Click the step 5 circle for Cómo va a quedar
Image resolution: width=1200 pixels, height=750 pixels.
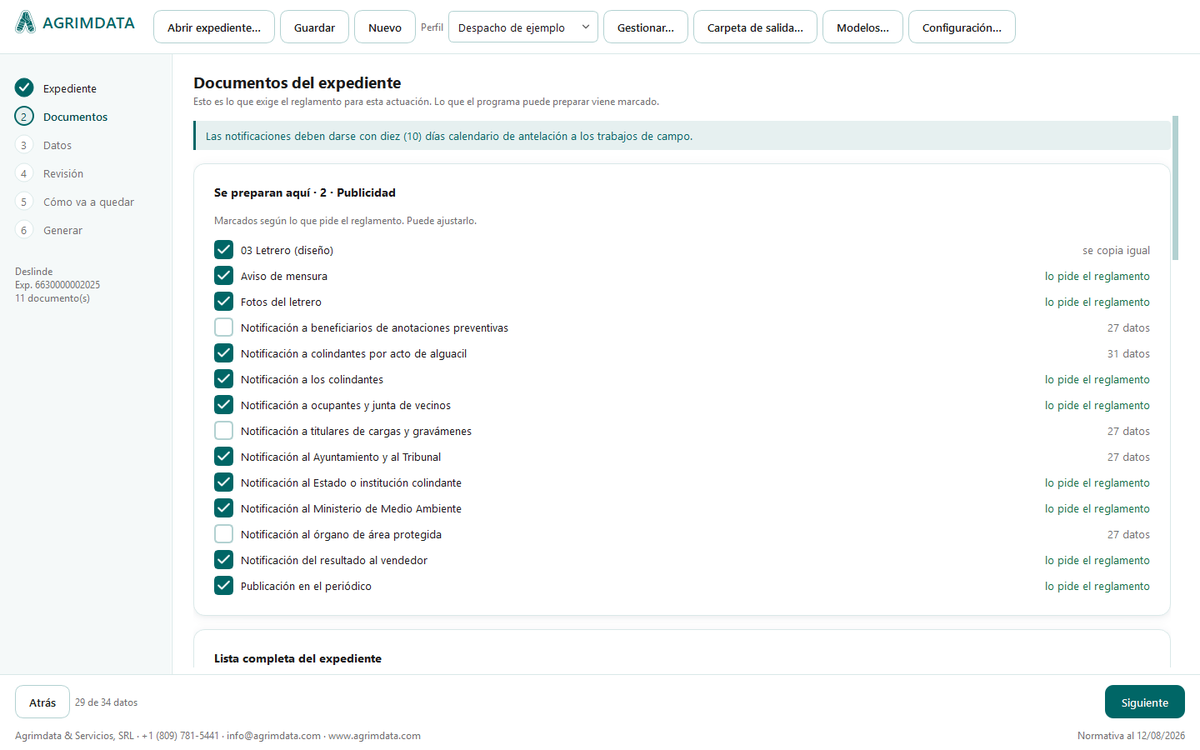(x=25, y=202)
